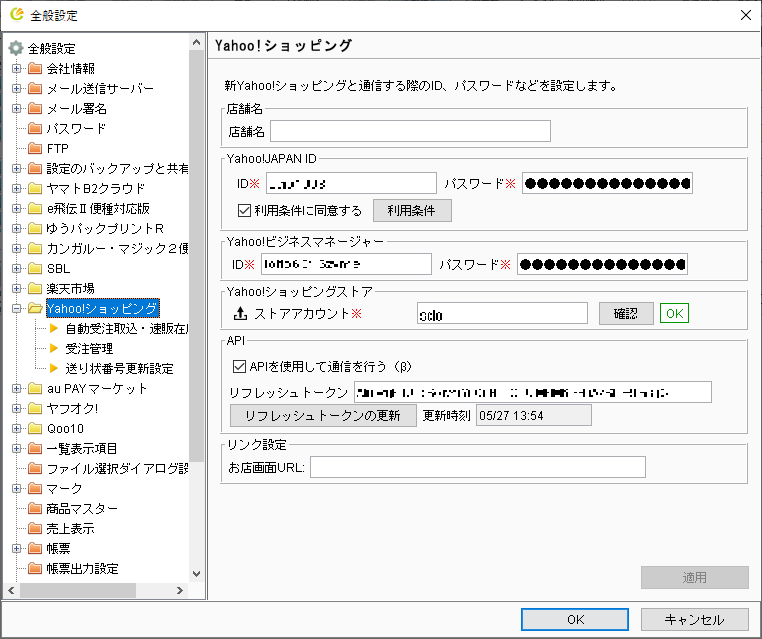Click the open Yahoo!ショッピング folder icon
762x639 pixels.
35,308
